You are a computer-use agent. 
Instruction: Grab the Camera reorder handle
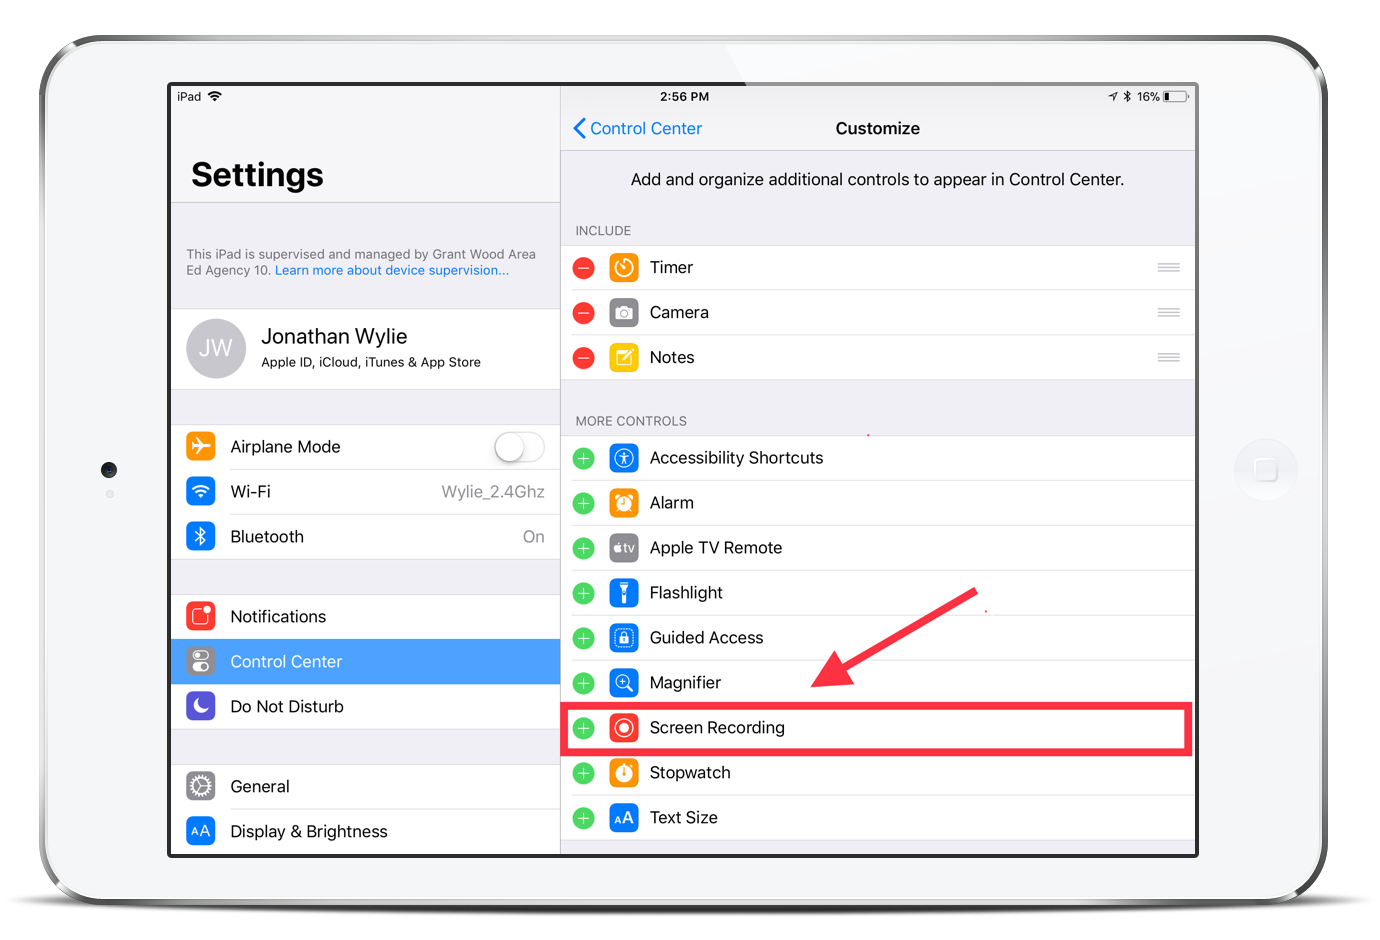coord(1168,313)
